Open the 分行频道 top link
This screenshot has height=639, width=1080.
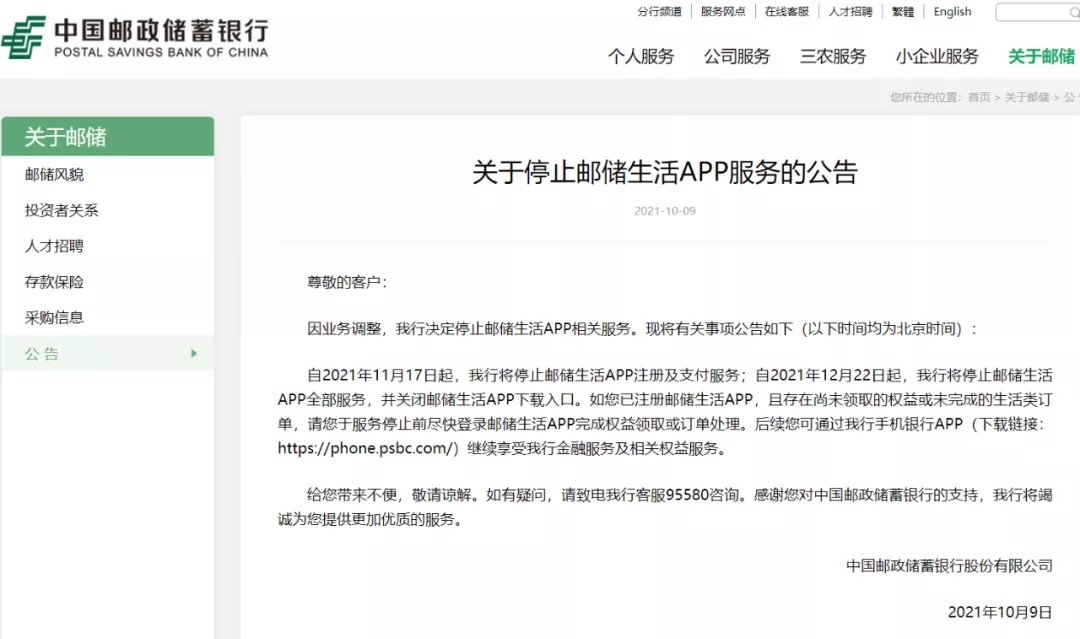pyautogui.click(x=659, y=12)
